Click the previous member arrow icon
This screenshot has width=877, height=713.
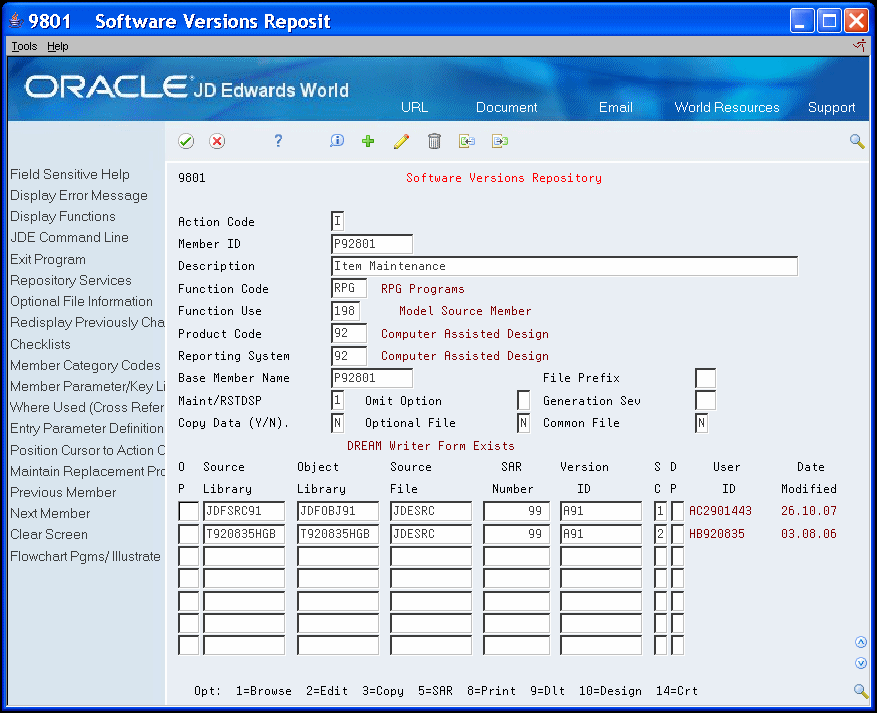tap(466, 141)
